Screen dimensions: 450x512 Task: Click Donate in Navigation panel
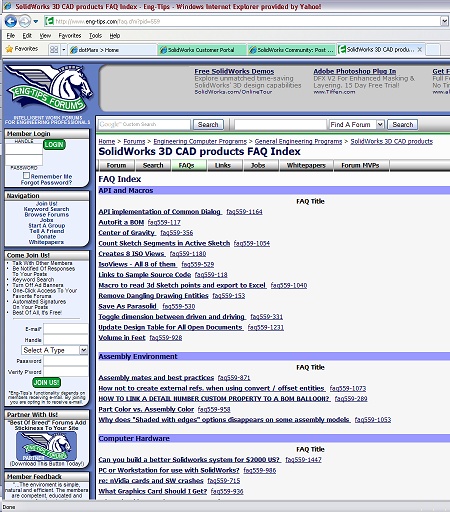coord(46,236)
